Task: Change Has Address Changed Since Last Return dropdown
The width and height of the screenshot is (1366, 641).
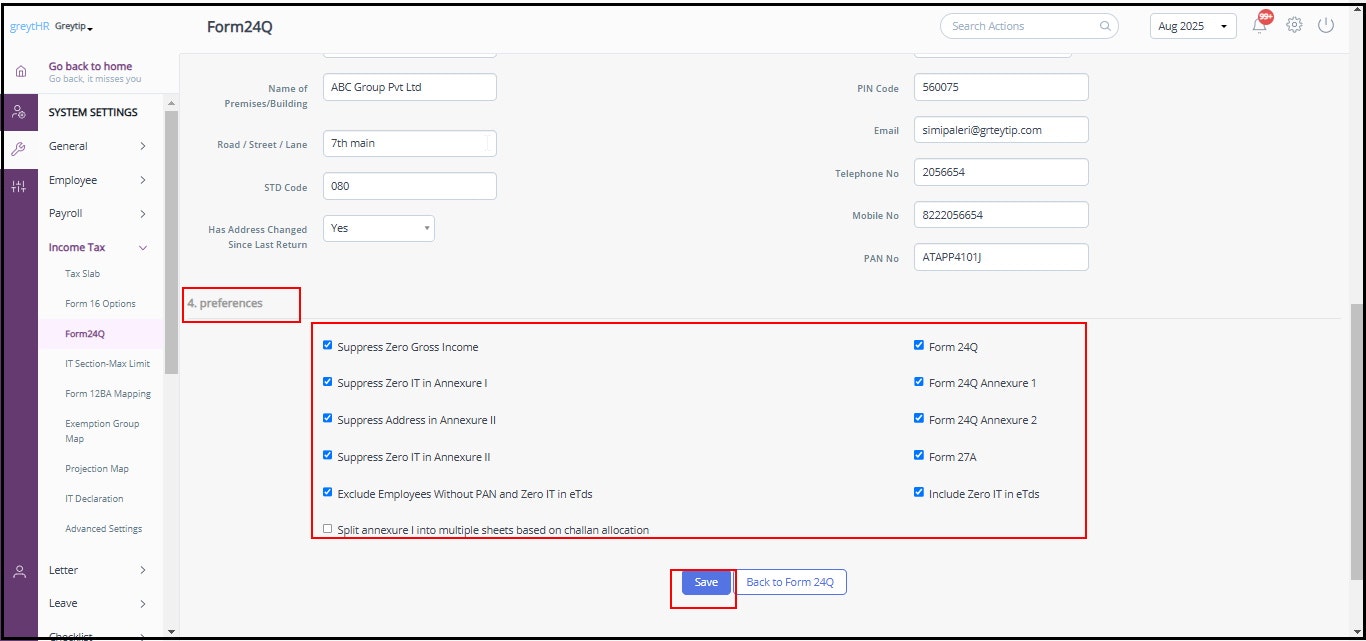Action: coord(378,228)
